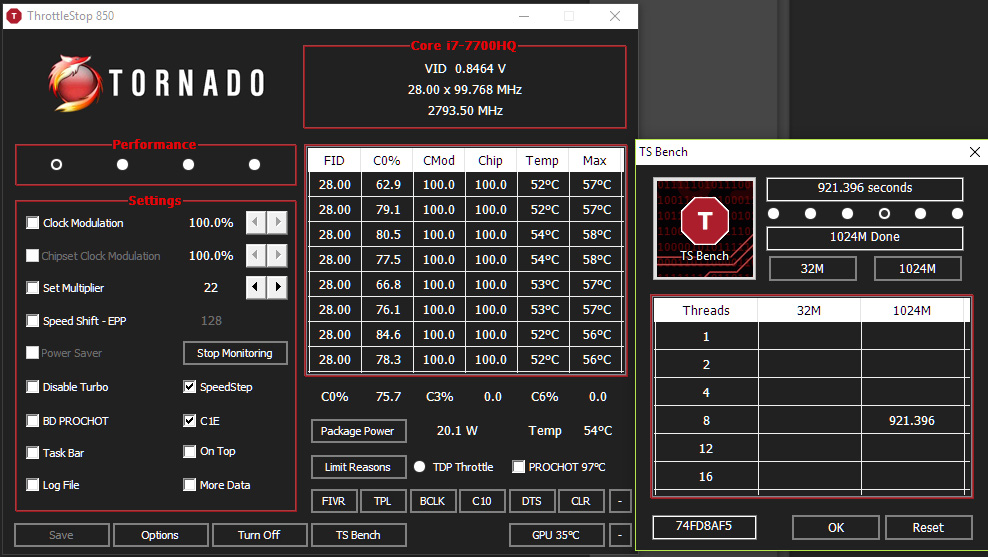The image size is (988, 557).
Task: Select the second TS Bench size radio
Action: 811,214
